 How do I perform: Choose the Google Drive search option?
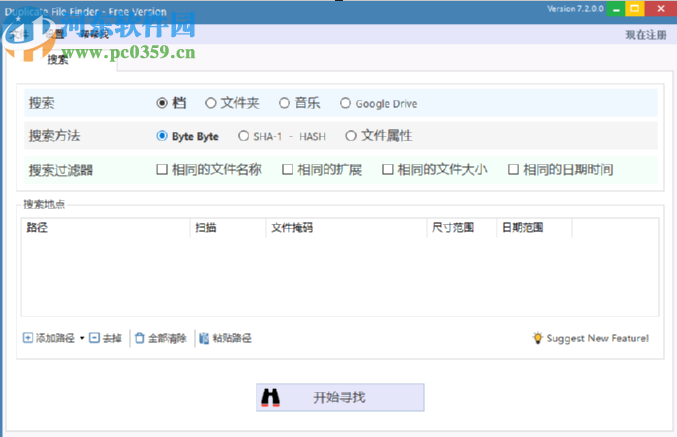345,103
